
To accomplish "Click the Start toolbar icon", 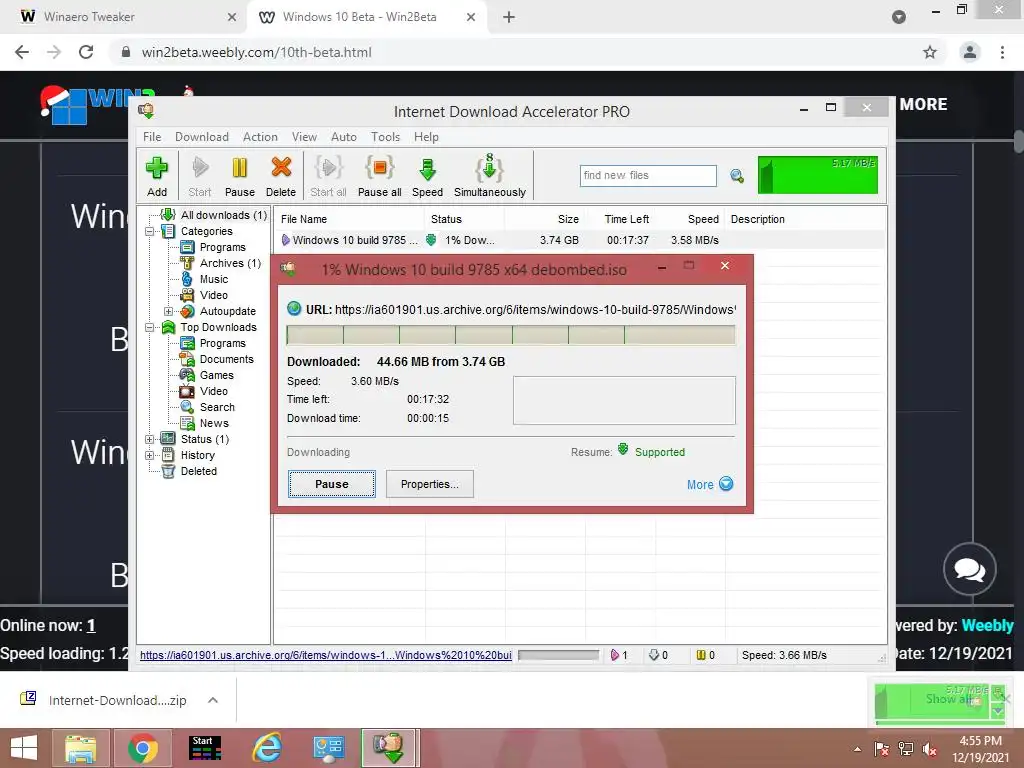I will (200, 176).
